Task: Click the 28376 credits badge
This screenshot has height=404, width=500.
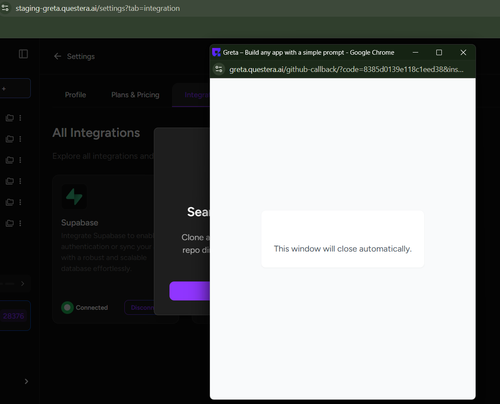Action: click(13, 316)
